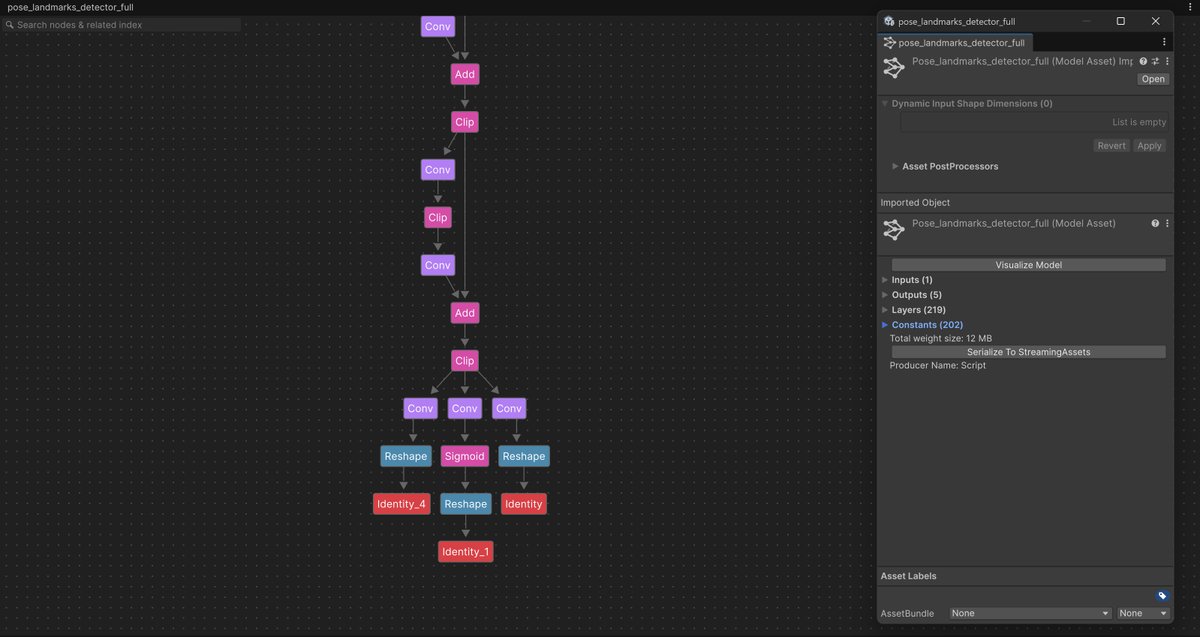Expand the Inputs (1) foldout

[885, 280]
